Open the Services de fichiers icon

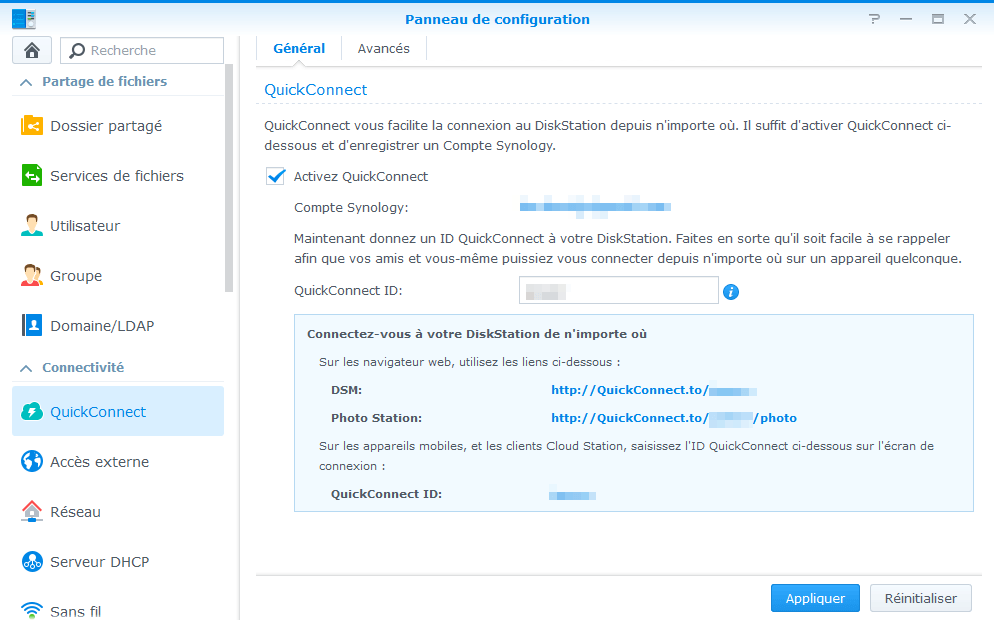pyautogui.click(x=32, y=176)
